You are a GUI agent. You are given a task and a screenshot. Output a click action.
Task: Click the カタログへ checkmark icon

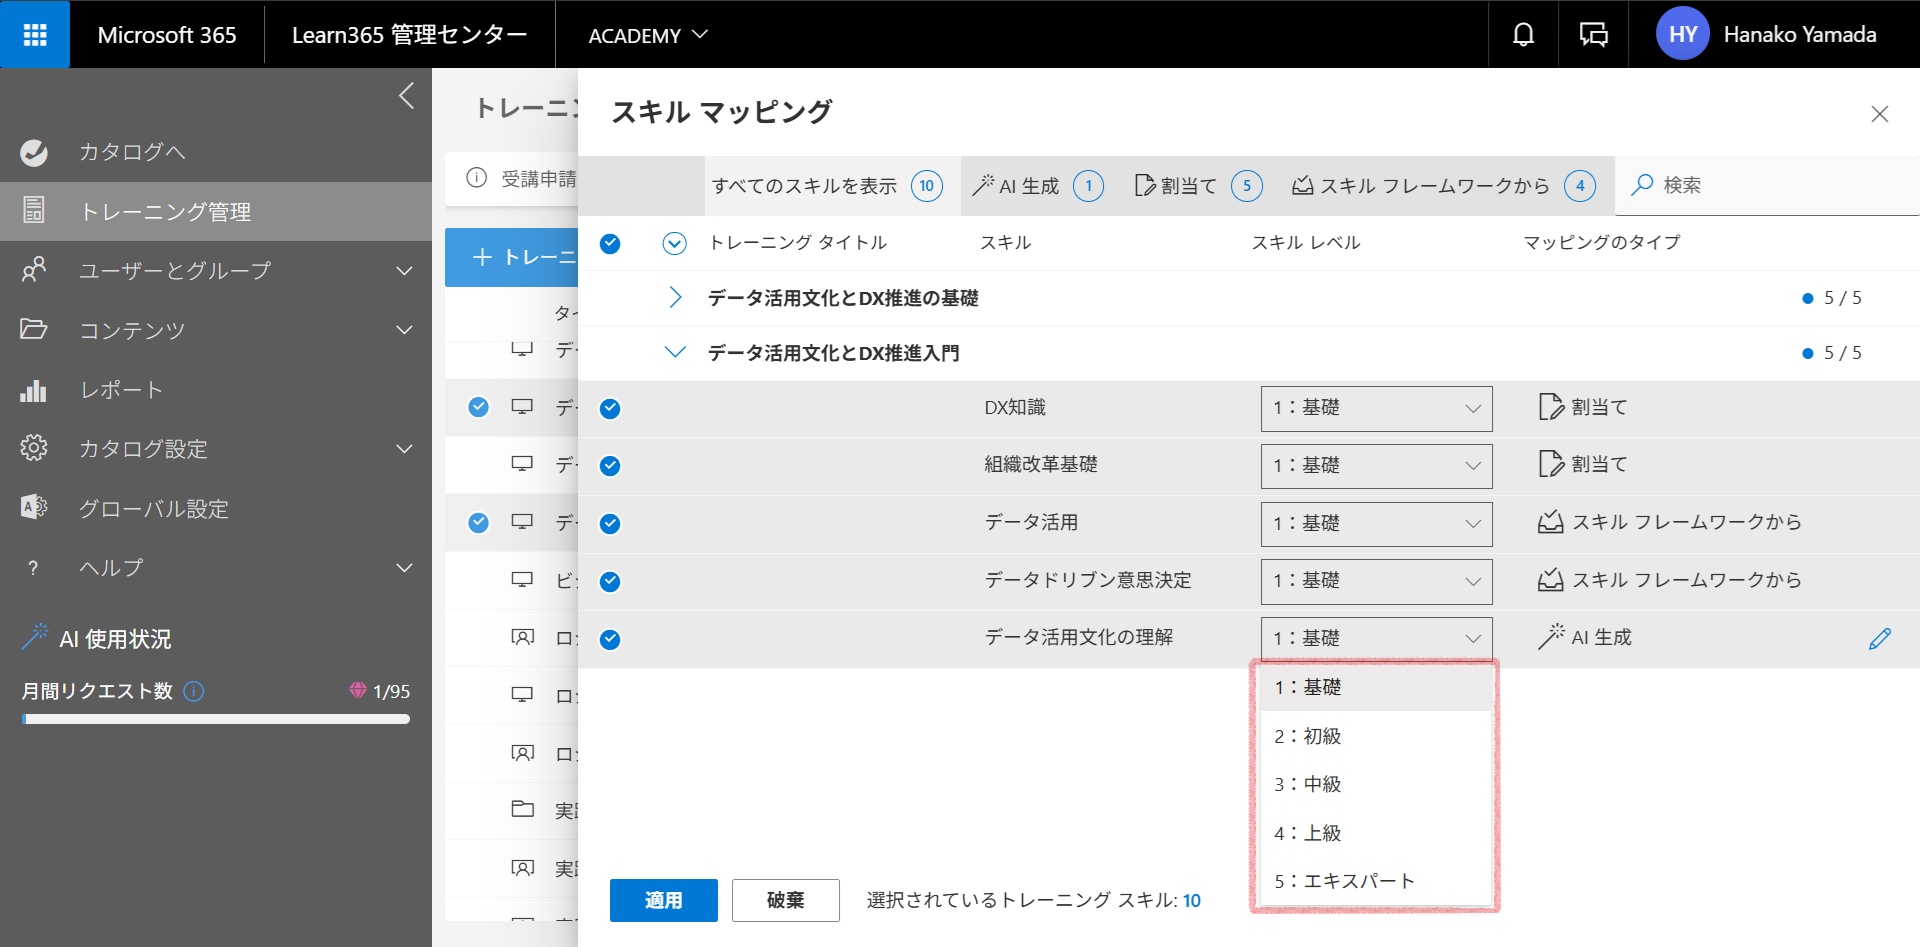click(34, 152)
